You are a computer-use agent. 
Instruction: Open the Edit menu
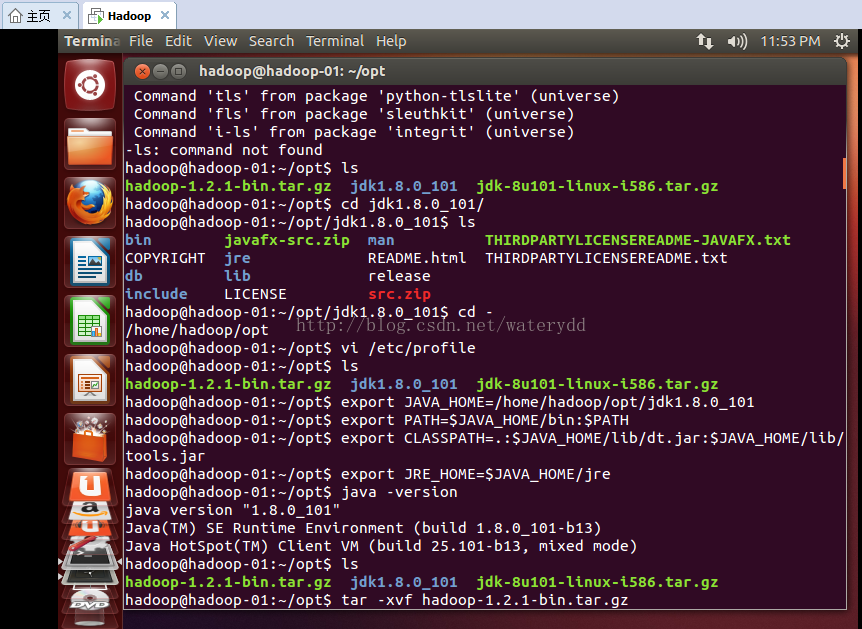coord(178,41)
